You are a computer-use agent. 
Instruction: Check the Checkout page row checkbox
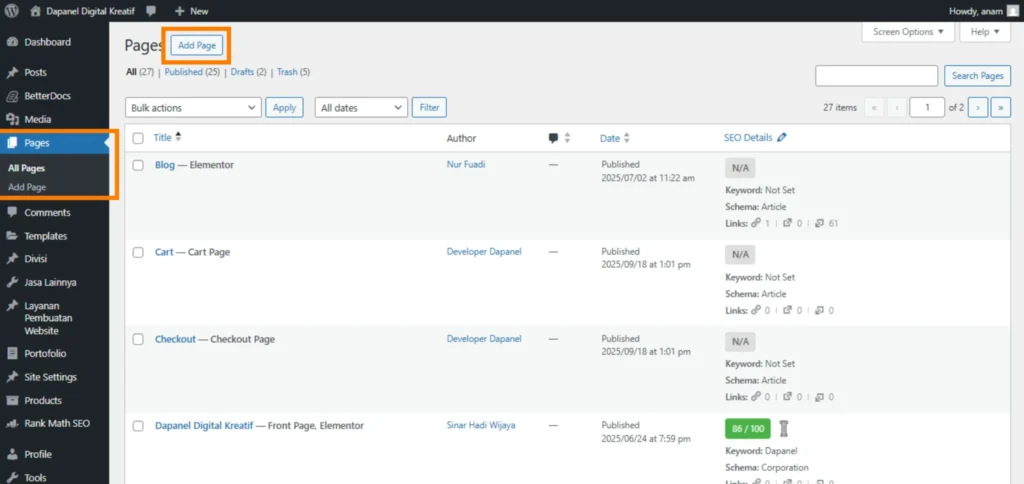click(x=138, y=339)
